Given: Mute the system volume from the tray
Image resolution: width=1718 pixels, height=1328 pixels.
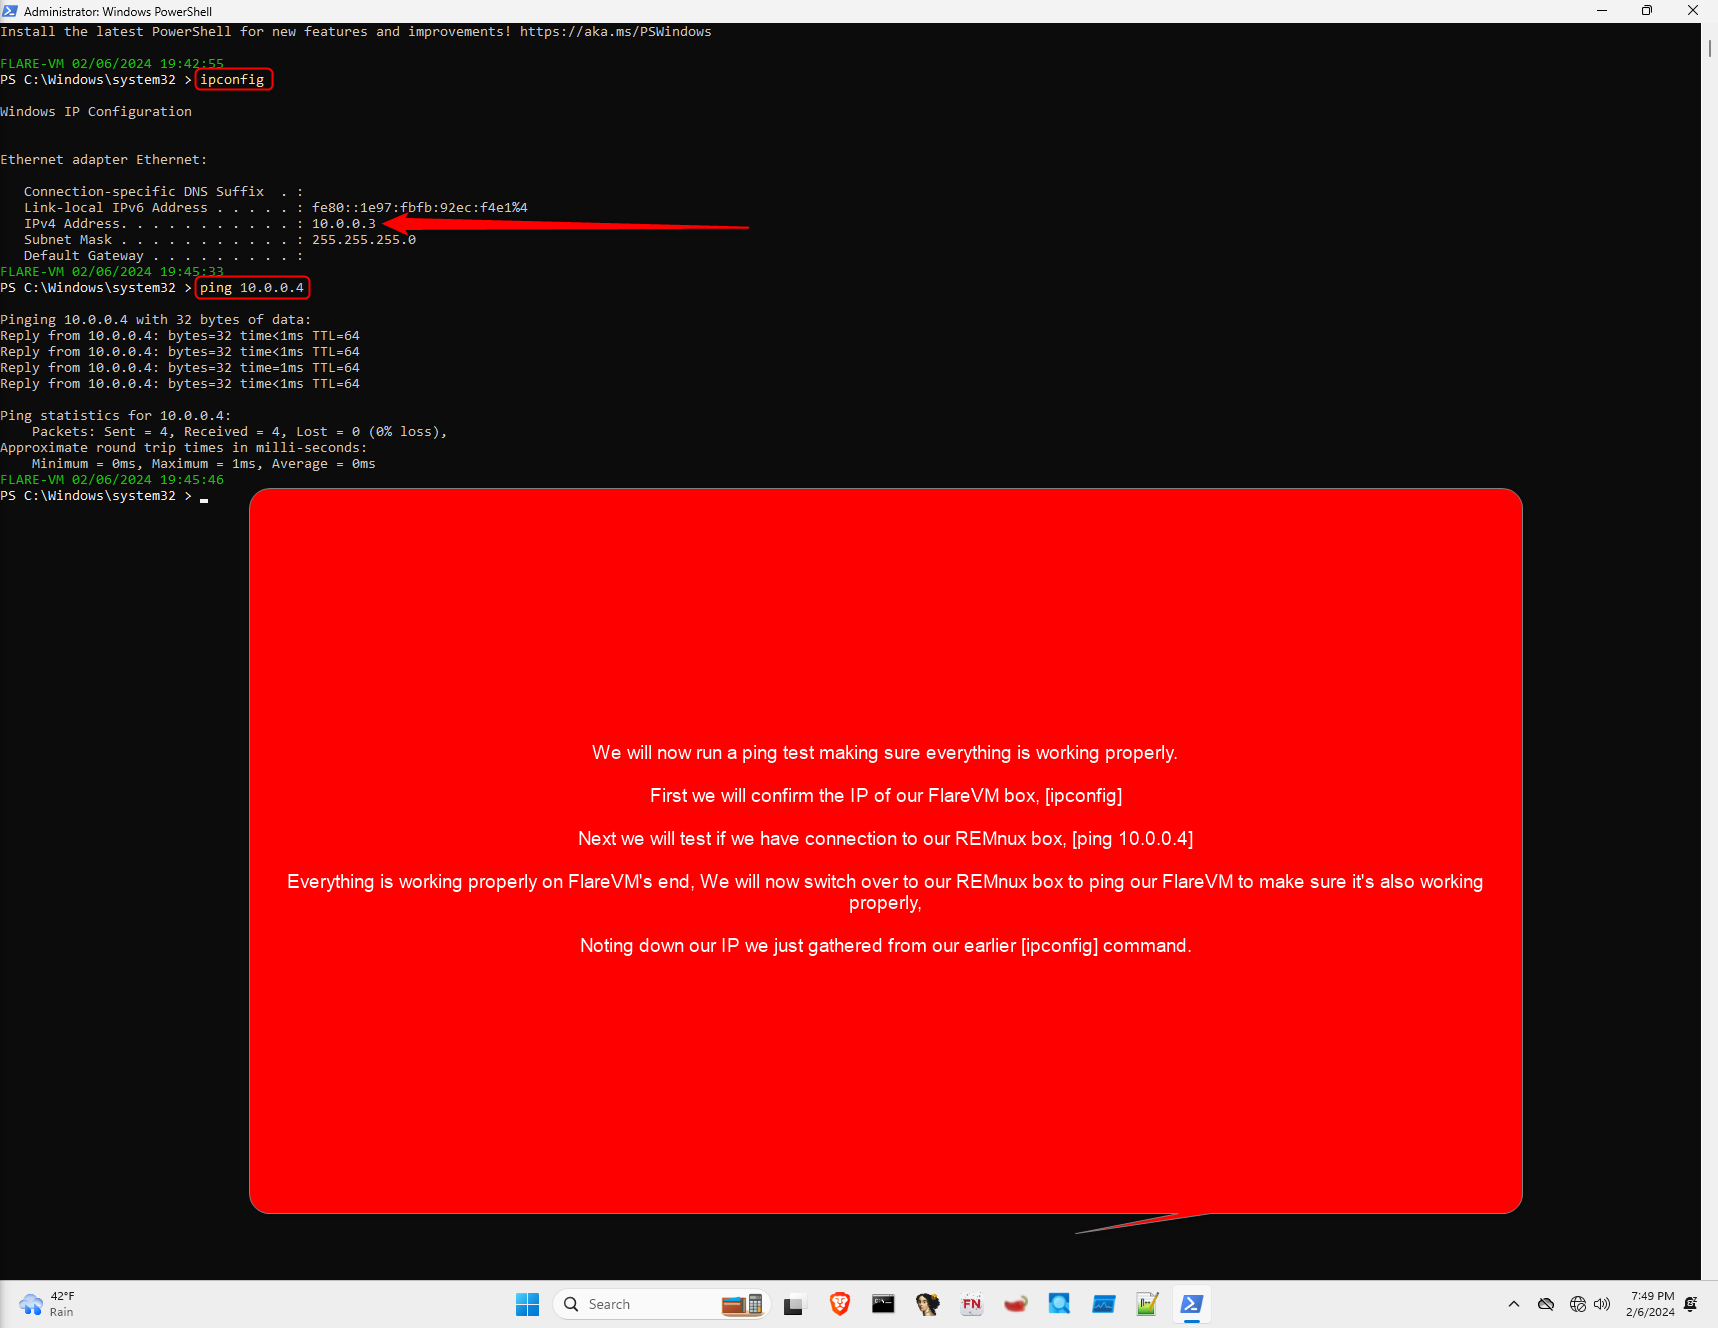Looking at the screenshot, I should (1602, 1305).
